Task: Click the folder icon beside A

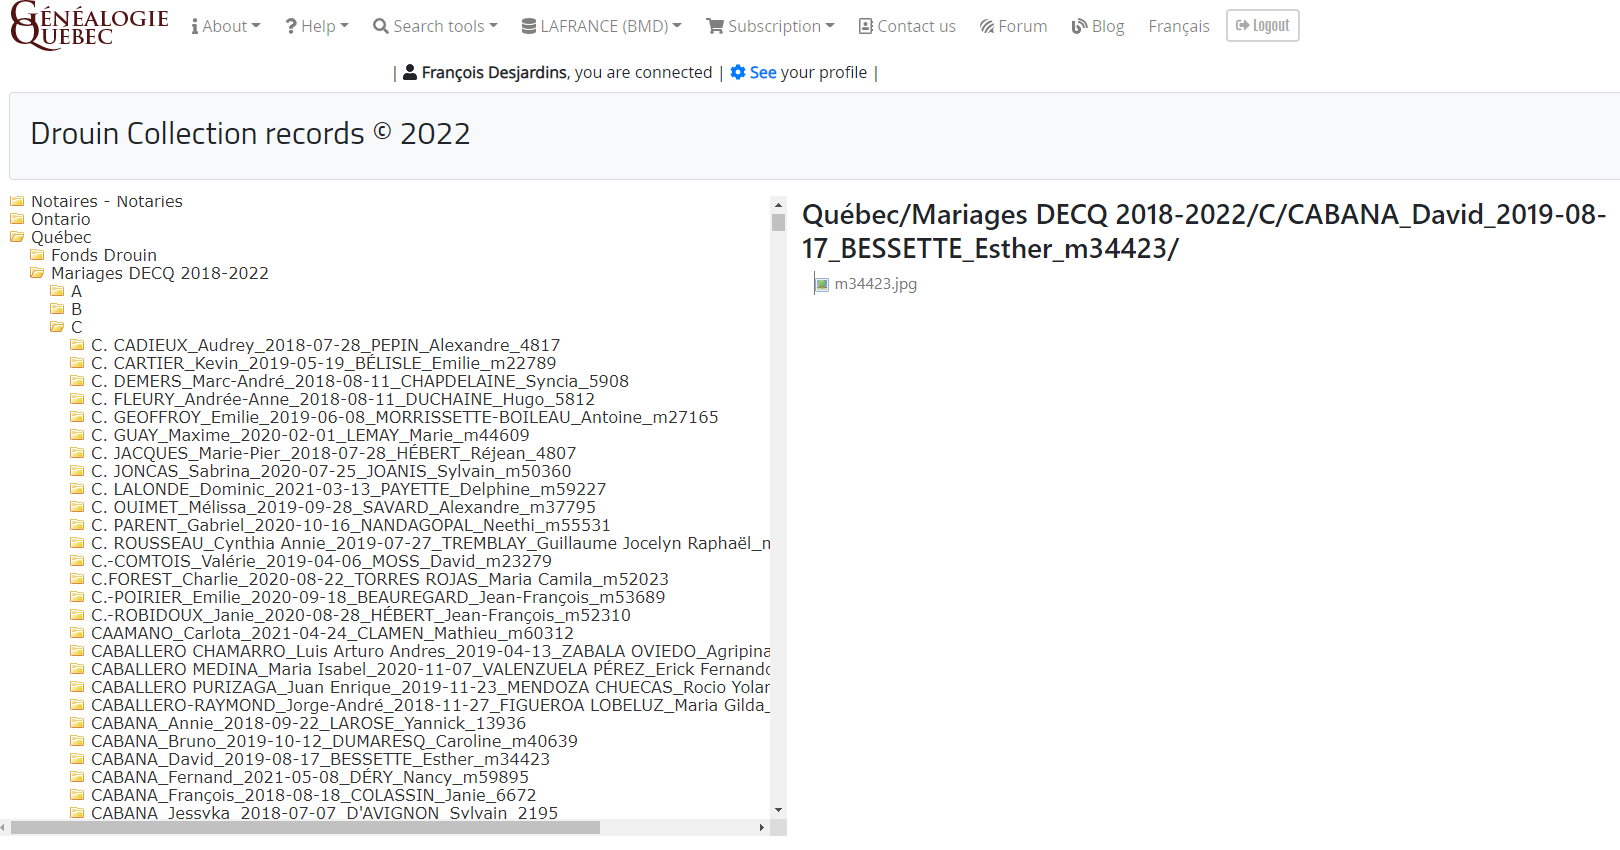Action: click(57, 291)
